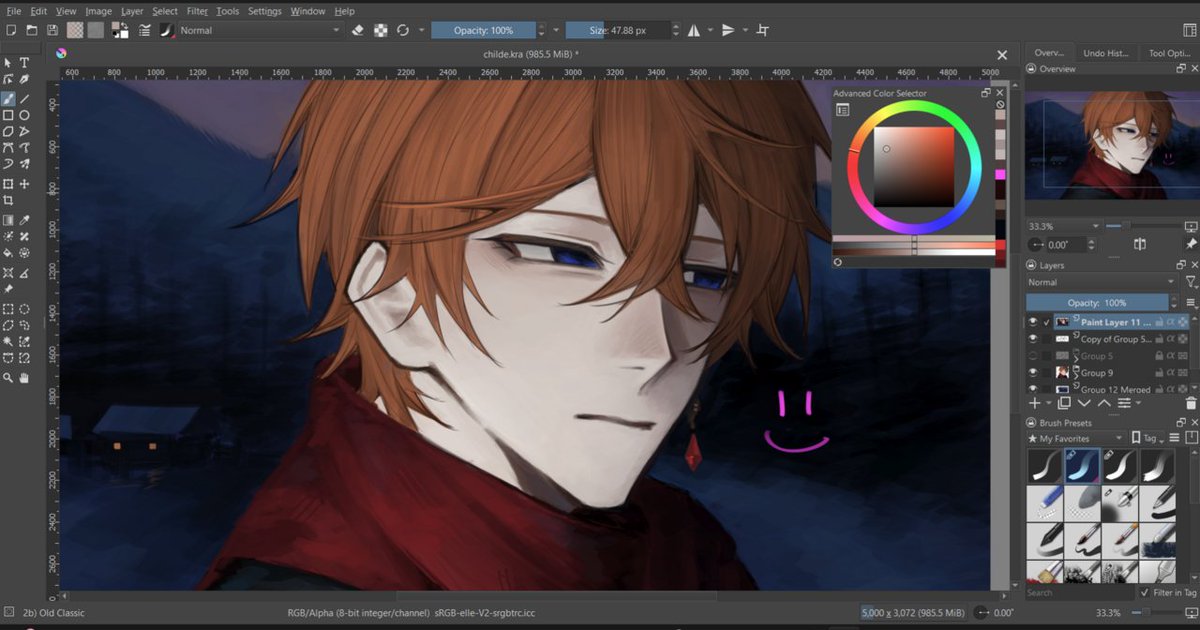
Task: Select the Transform tool
Action: (8, 185)
